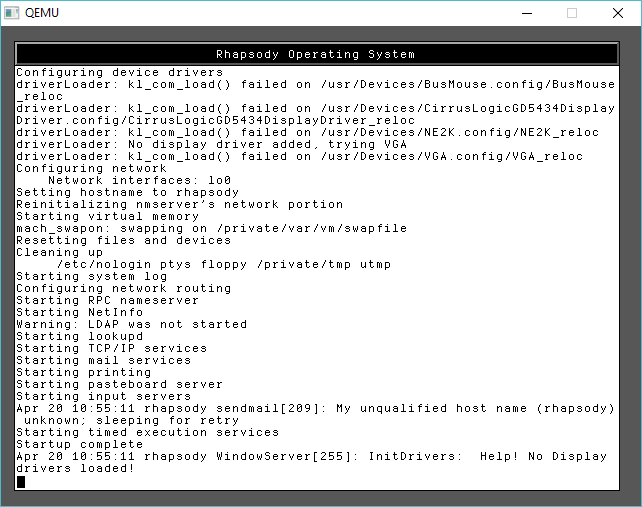Click the 'Starting TCP/IP services' line
The width and height of the screenshot is (642, 507).
[111, 348]
